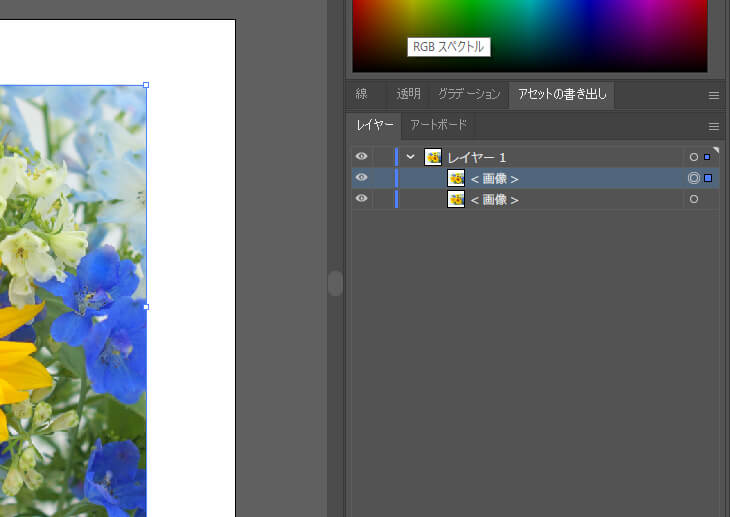
Task: Click the panel dock collapse handle
Action: point(335,283)
